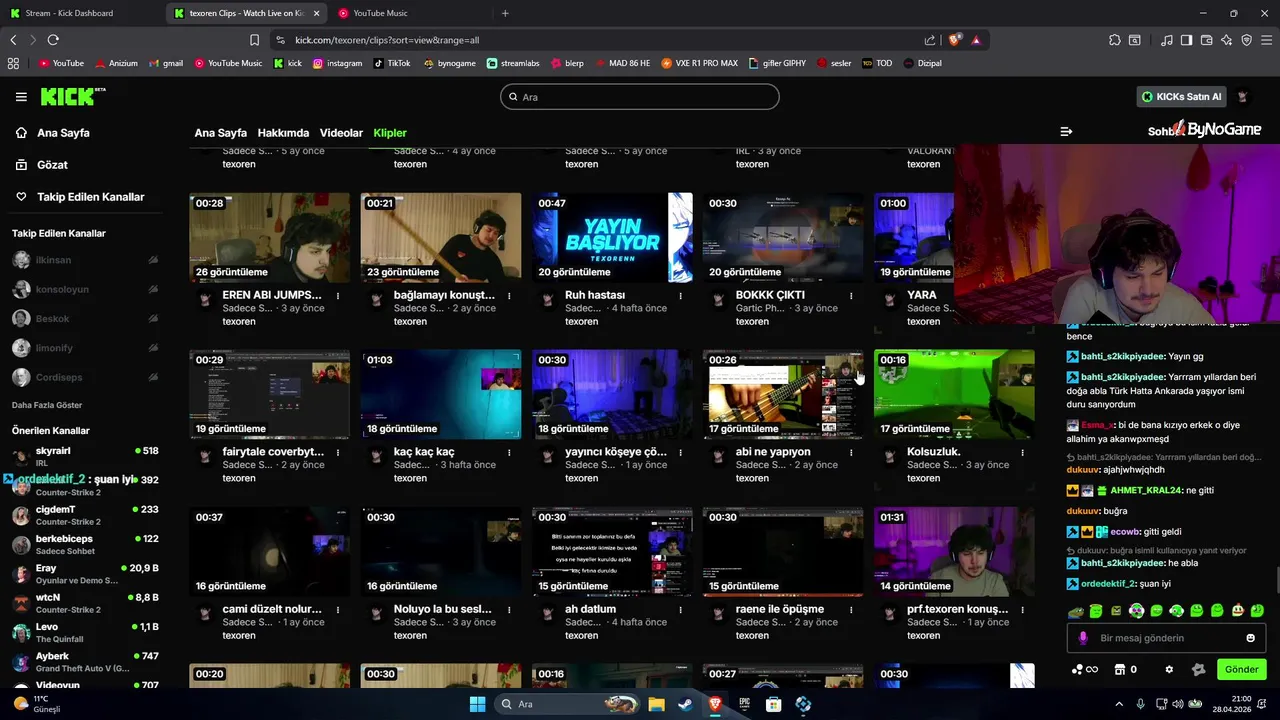Open new browser tab with plus button
The image size is (1280, 720).
point(505,13)
